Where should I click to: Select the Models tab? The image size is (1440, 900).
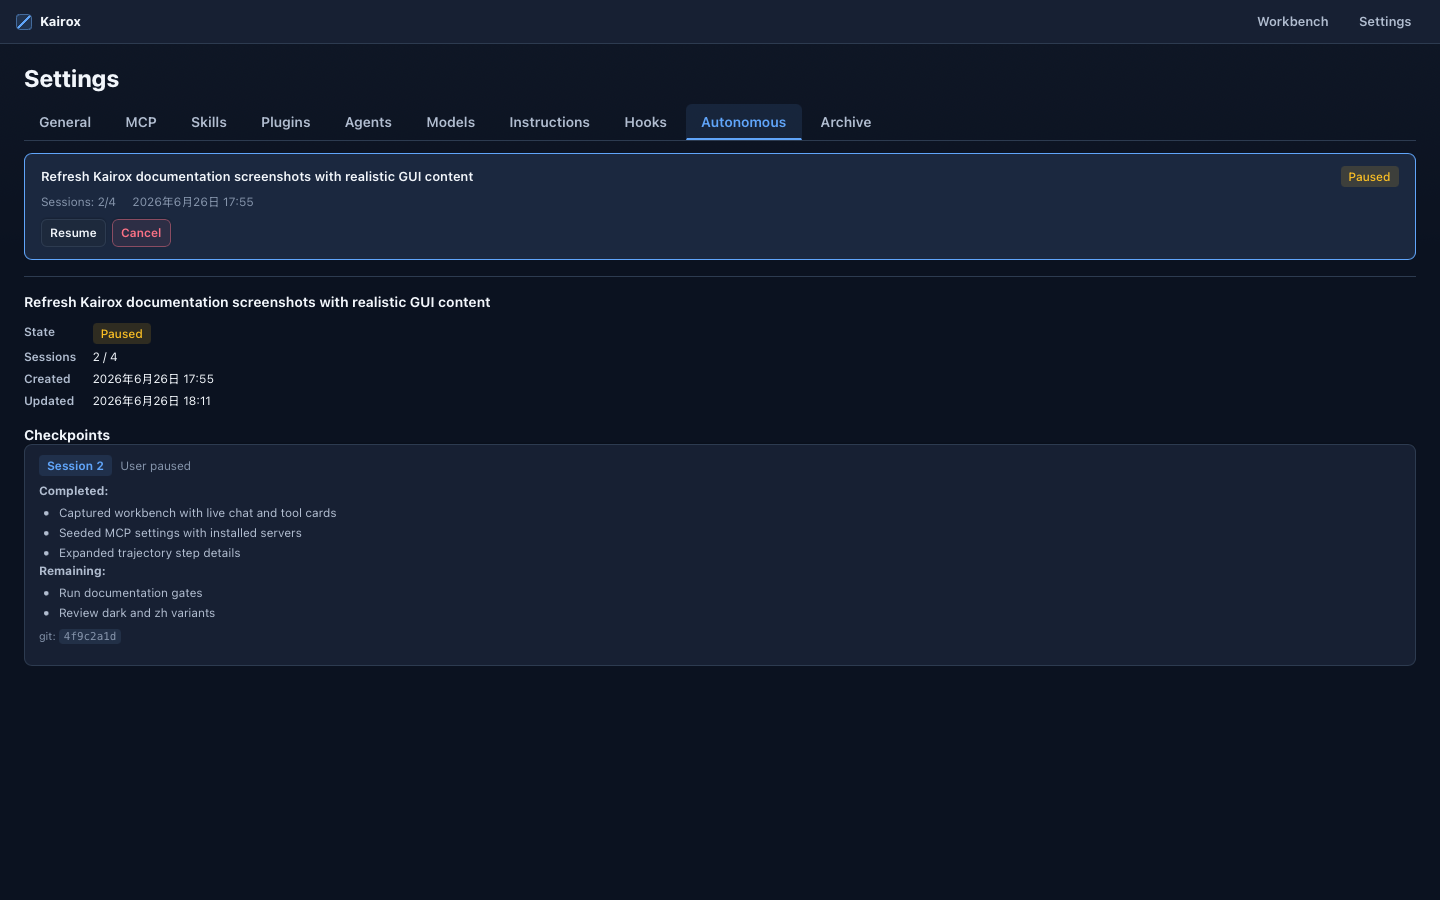point(451,122)
